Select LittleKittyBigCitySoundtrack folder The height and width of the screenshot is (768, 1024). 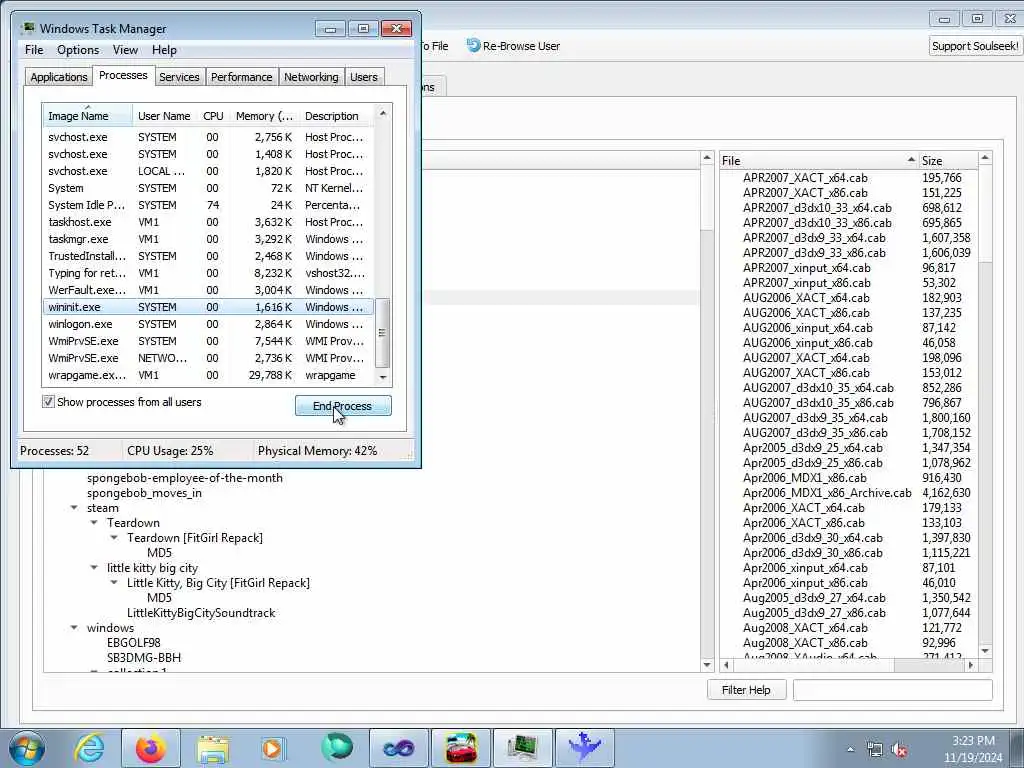pyautogui.click(x=201, y=613)
